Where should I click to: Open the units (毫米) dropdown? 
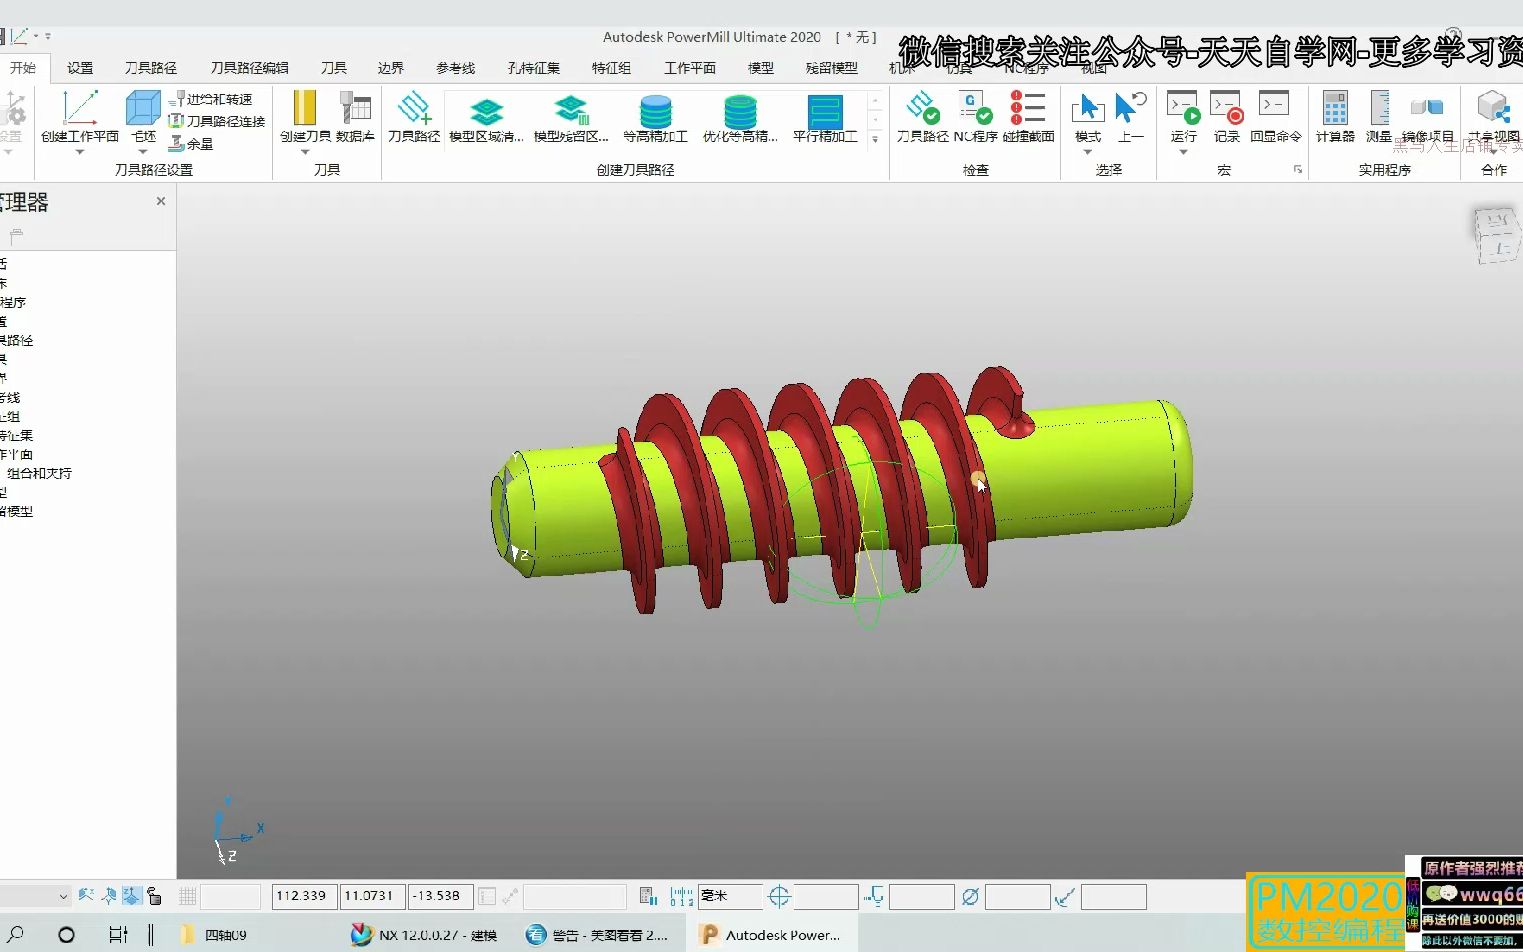click(x=730, y=896)
